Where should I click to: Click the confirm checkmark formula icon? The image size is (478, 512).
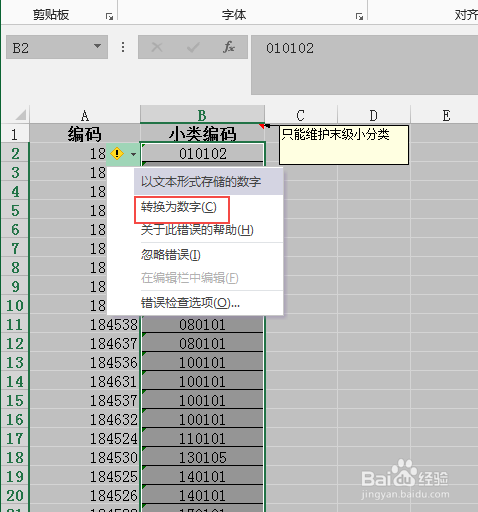(193, 47)
